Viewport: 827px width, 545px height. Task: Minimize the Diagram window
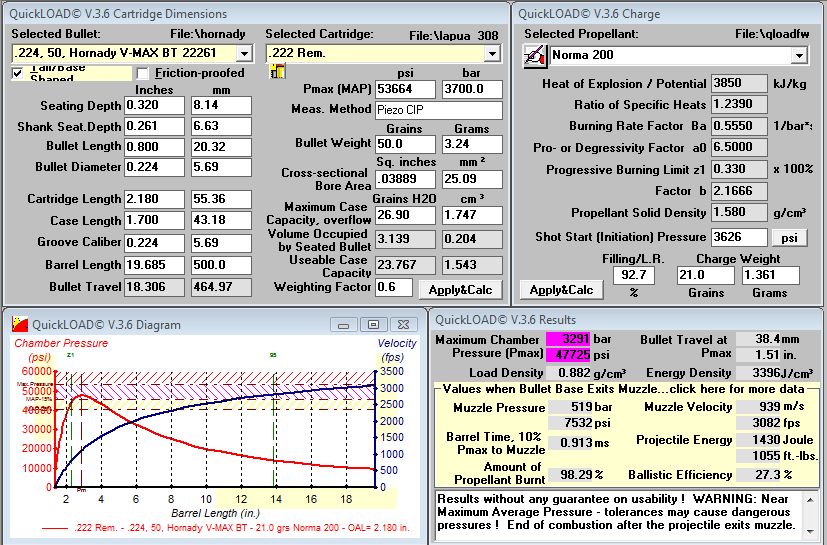tap(345, 324)
